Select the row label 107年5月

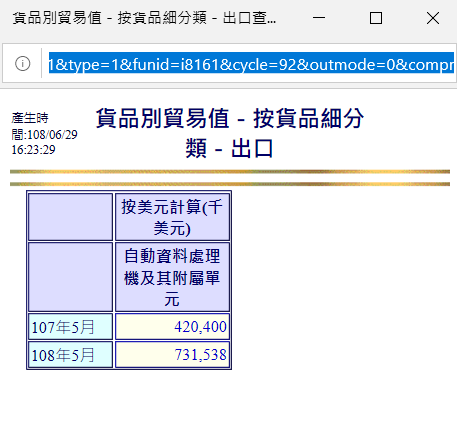pyautogui.click(x=63, y=327)
